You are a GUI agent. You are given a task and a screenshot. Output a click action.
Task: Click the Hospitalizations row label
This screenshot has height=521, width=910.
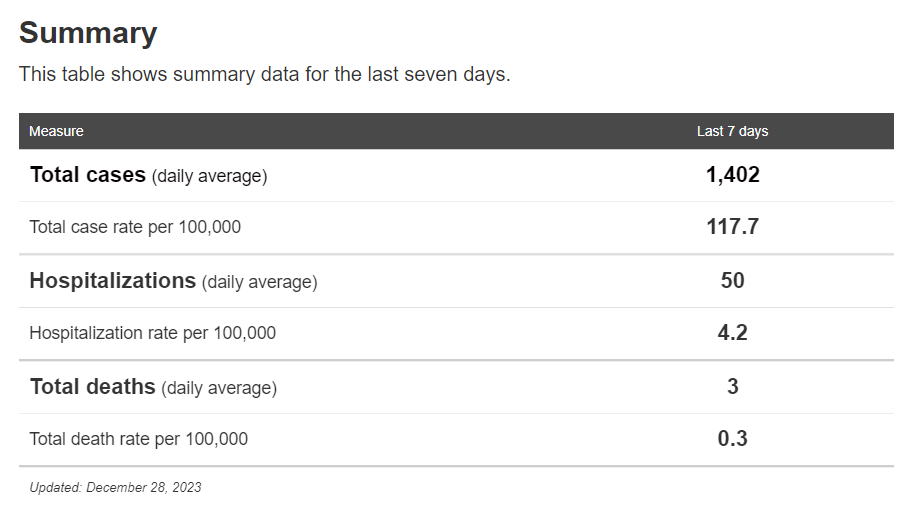(x=112, y=281)
